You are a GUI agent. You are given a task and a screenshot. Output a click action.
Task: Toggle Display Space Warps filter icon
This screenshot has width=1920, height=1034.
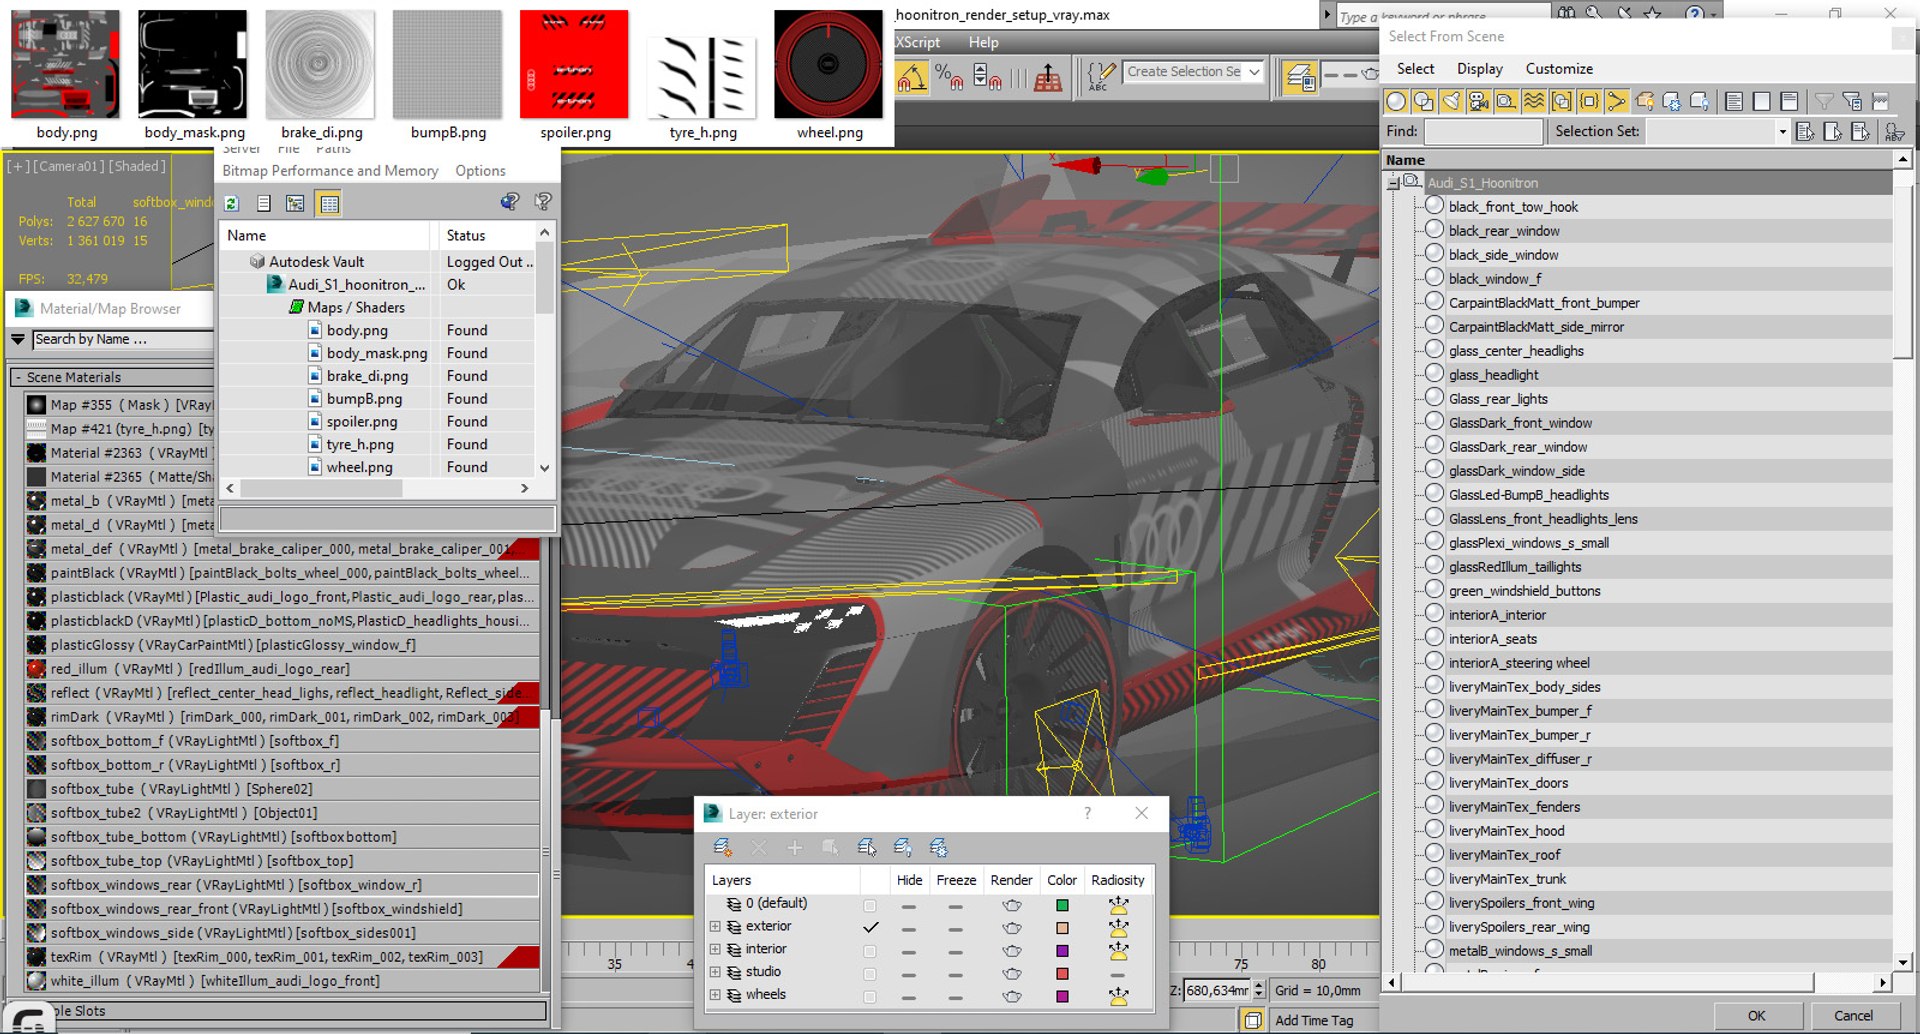1534,101
